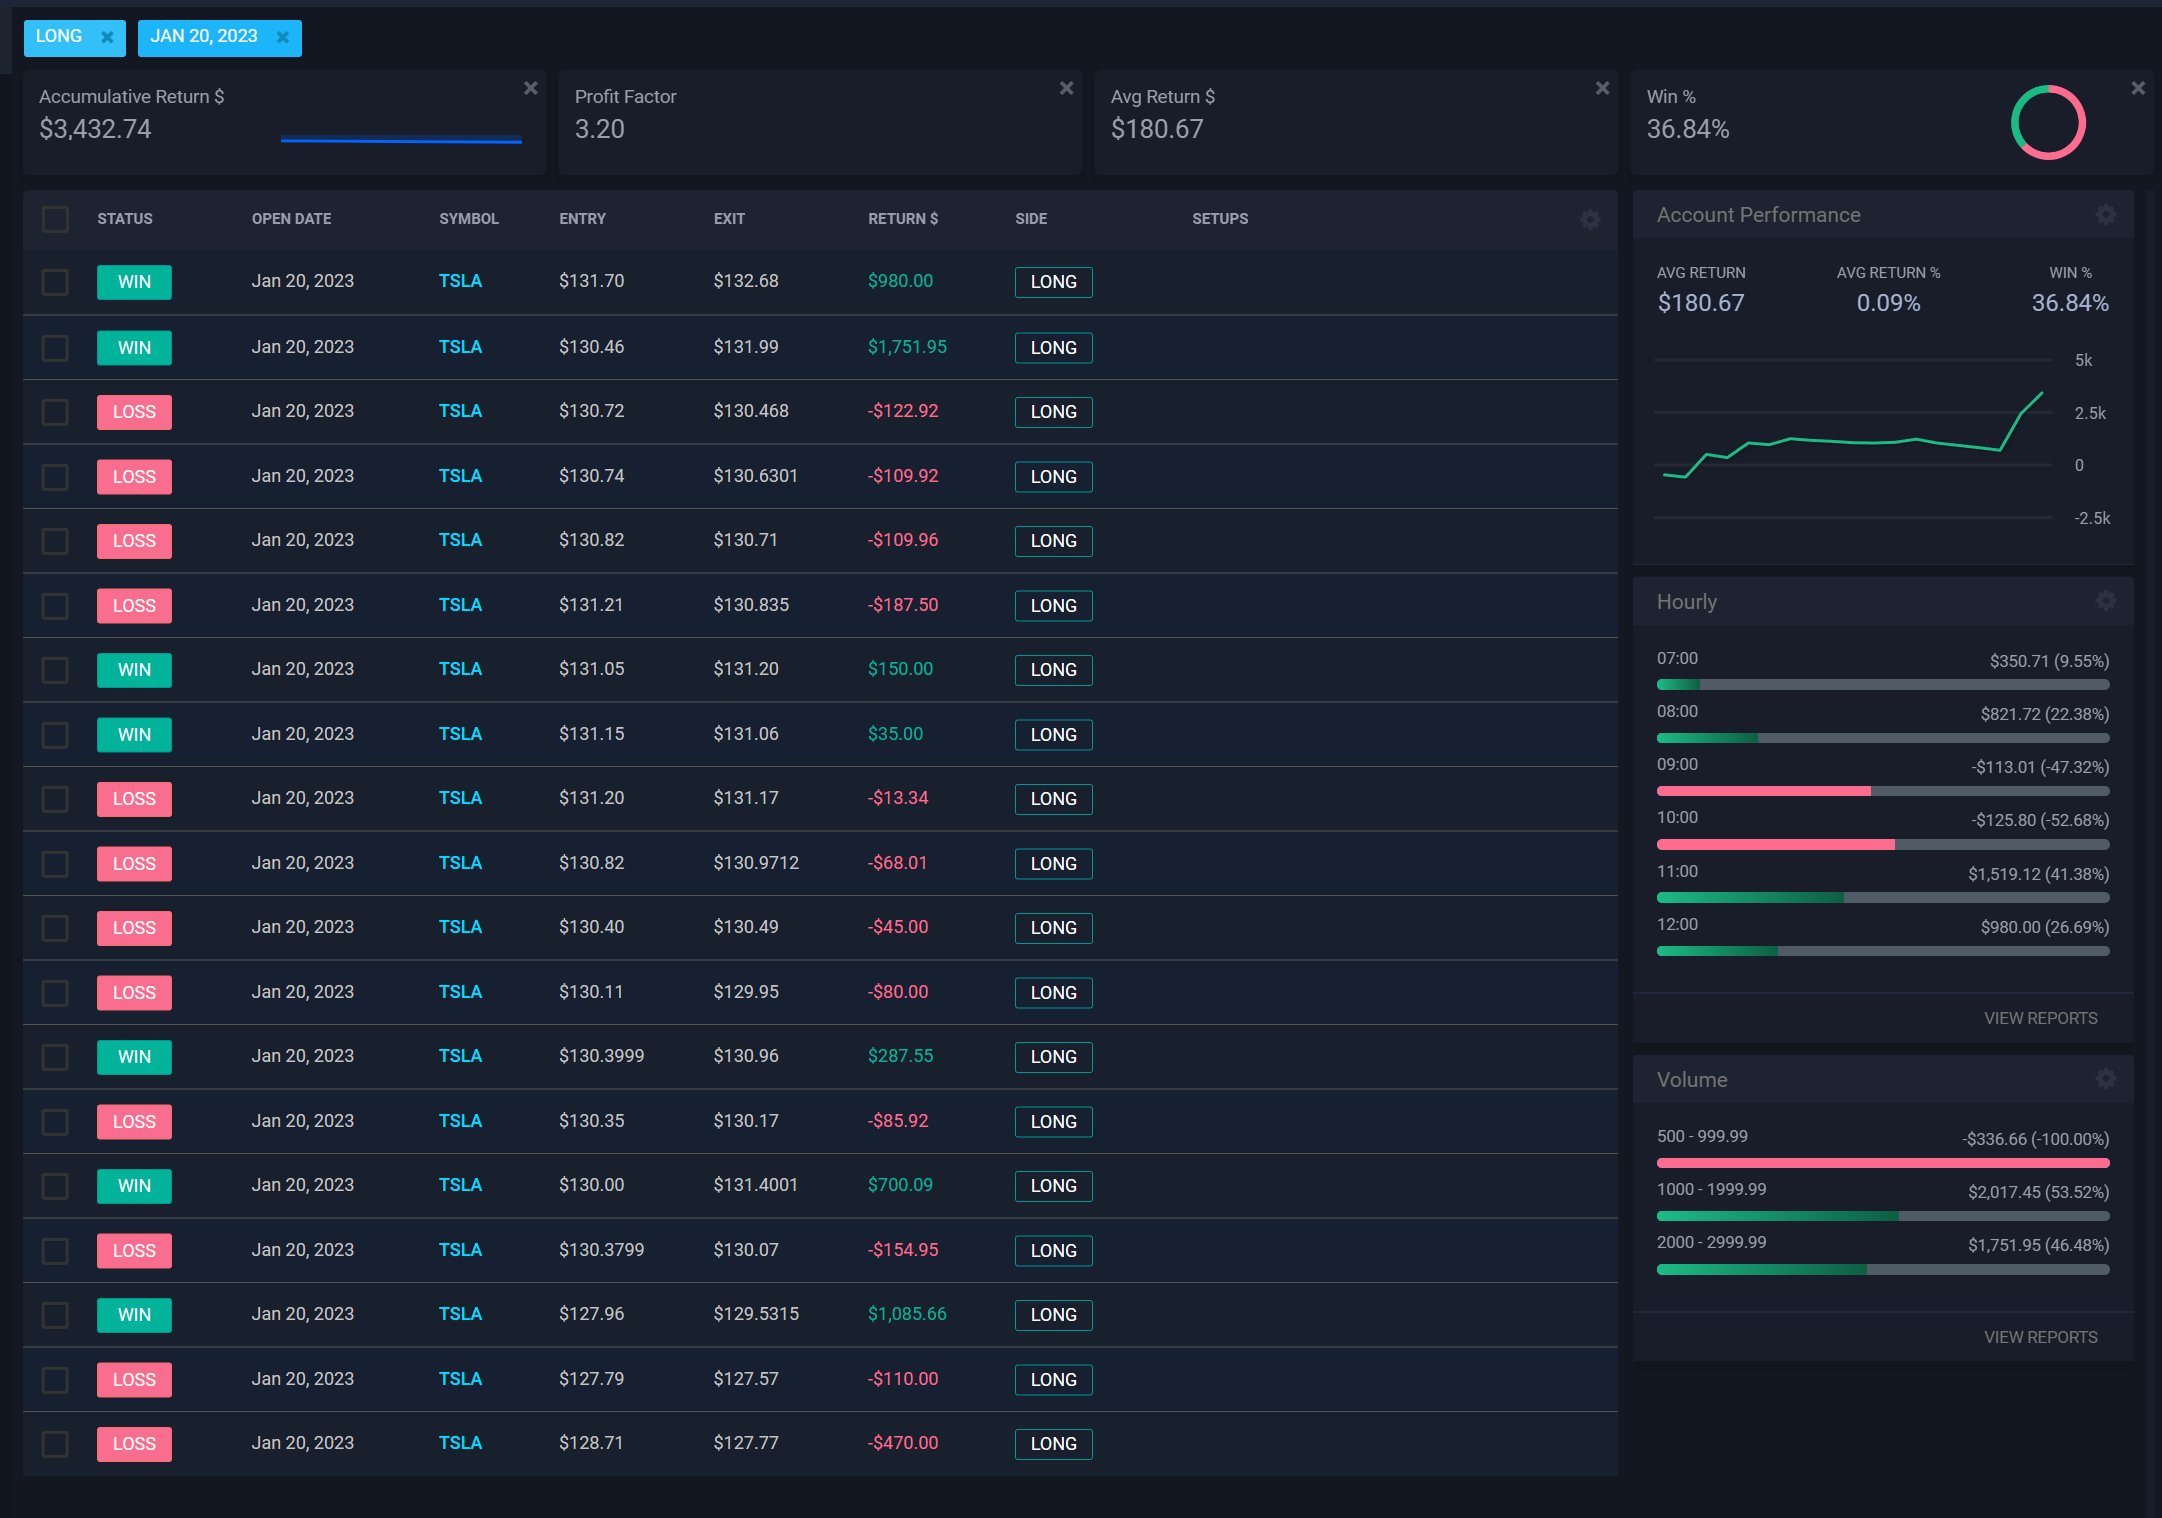Image resolution: width=2162 pixels, height=1518 pixels.
Task: Open the Volume panel settings gear
Action: click(2106, 1079)
